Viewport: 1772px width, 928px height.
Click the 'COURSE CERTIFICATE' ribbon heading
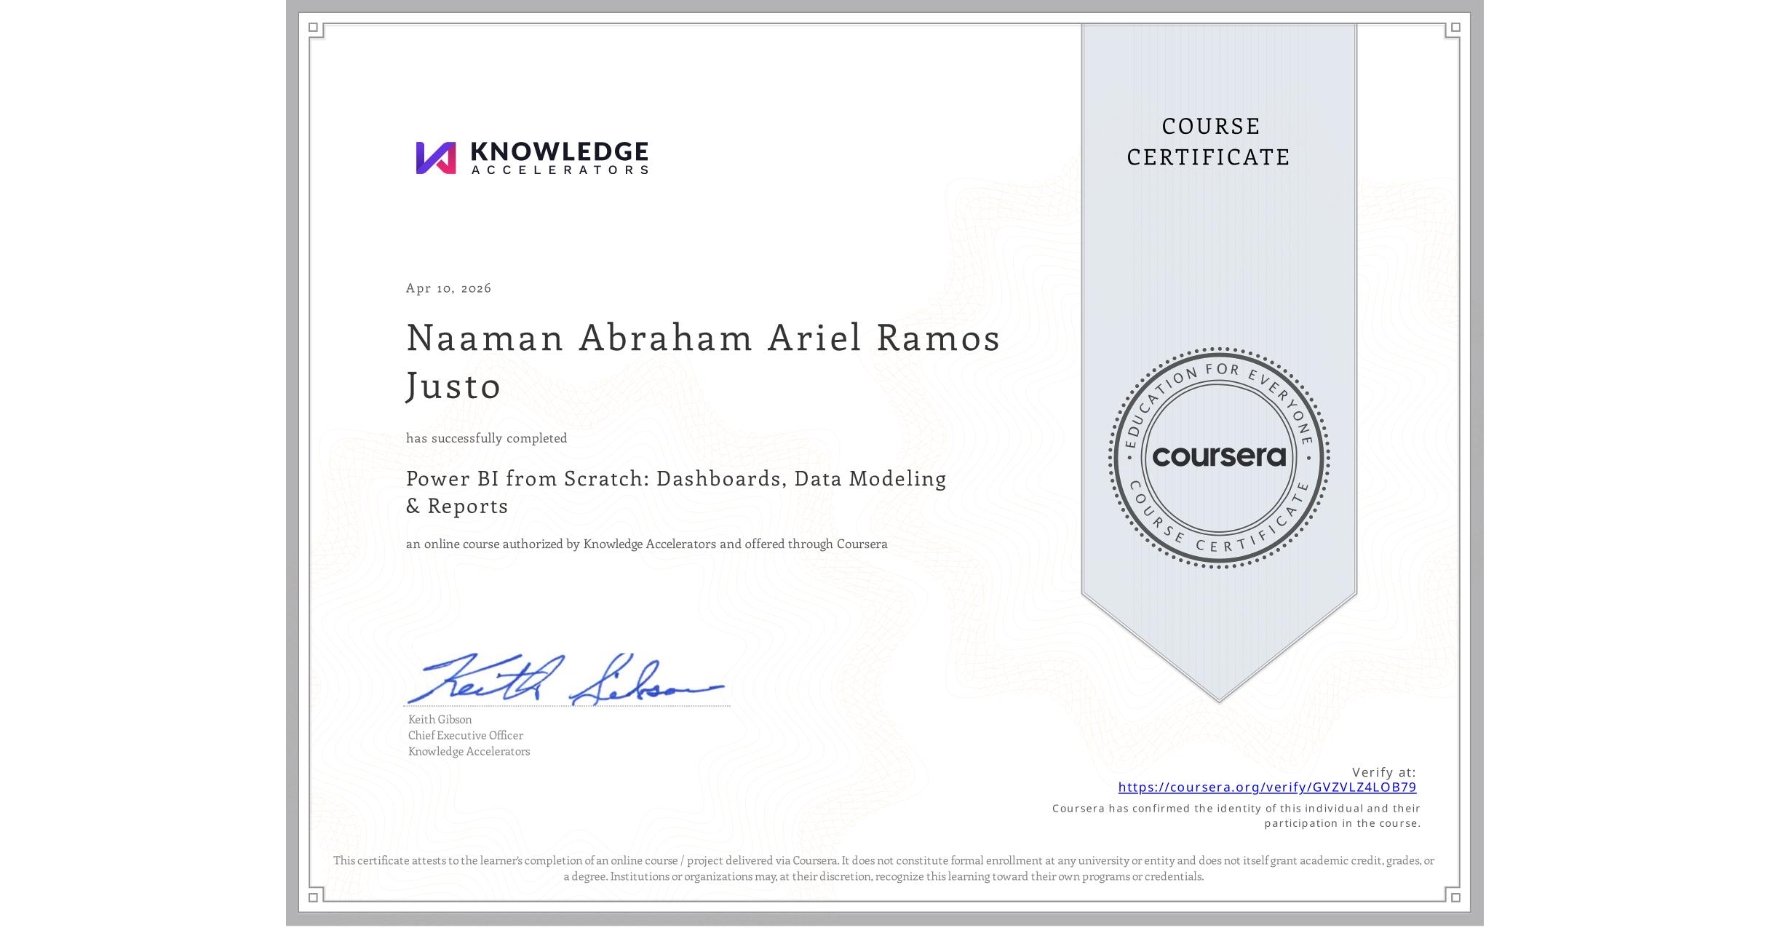[x=1209, y=142]
